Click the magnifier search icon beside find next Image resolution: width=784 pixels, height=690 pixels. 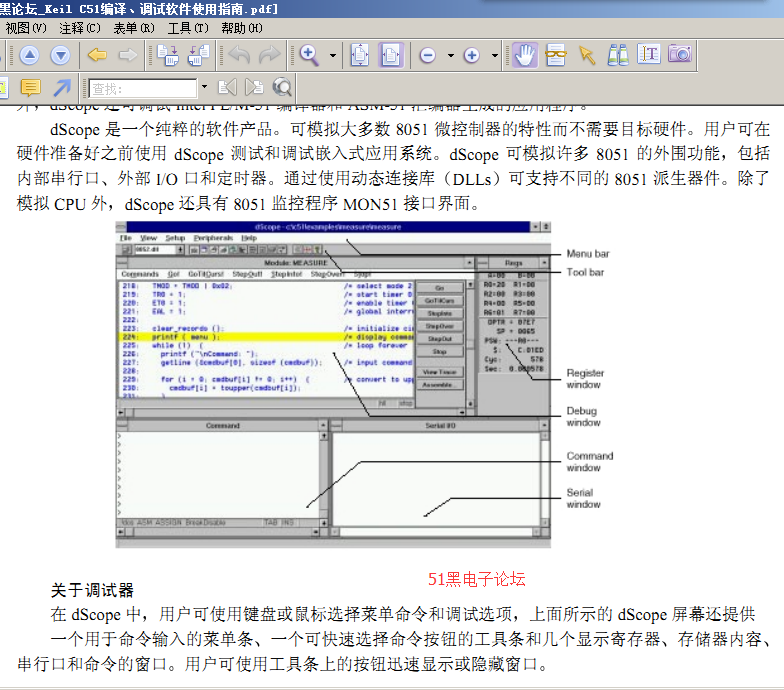282,88
